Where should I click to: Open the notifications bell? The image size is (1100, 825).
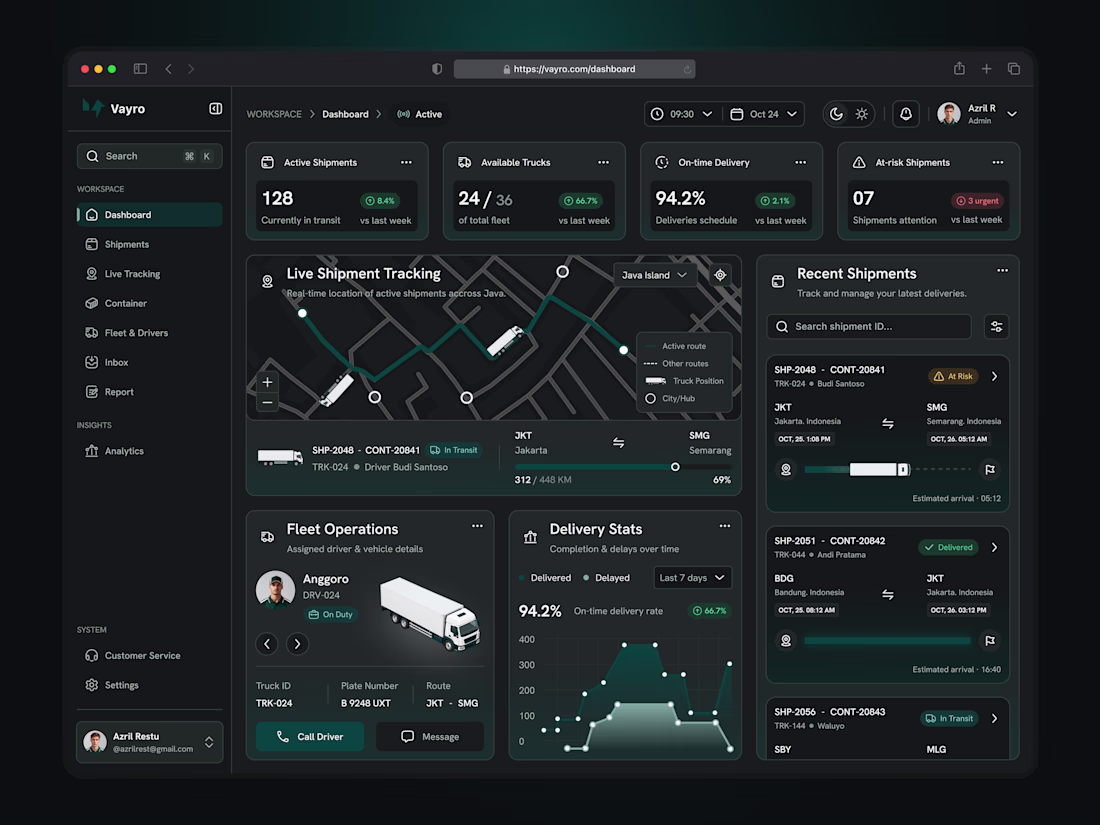[x=906, y=114]
